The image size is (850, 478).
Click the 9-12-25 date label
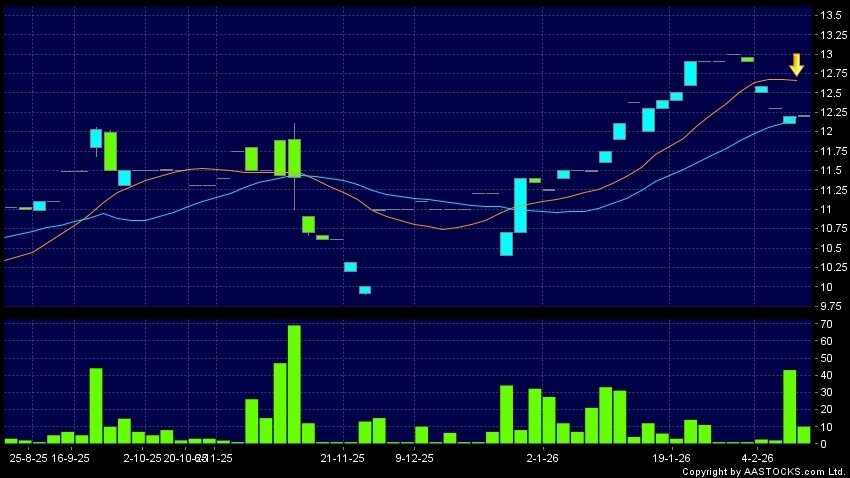coord(414,457)
